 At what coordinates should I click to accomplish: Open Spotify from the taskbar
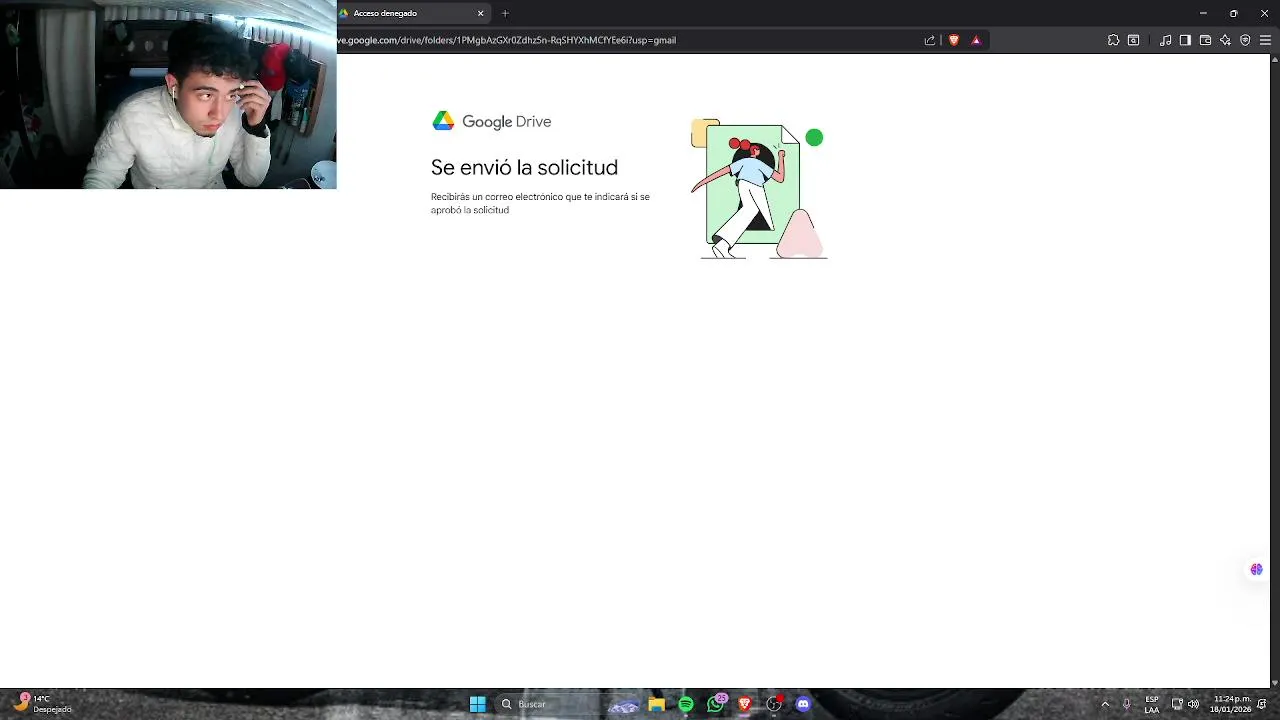(x=686, y=704)
